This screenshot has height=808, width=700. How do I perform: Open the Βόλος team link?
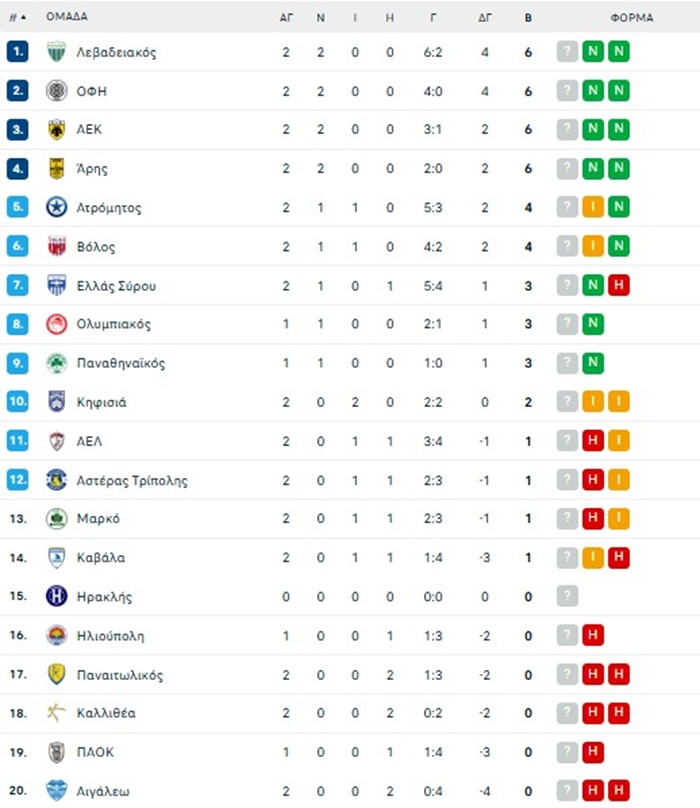96,247
